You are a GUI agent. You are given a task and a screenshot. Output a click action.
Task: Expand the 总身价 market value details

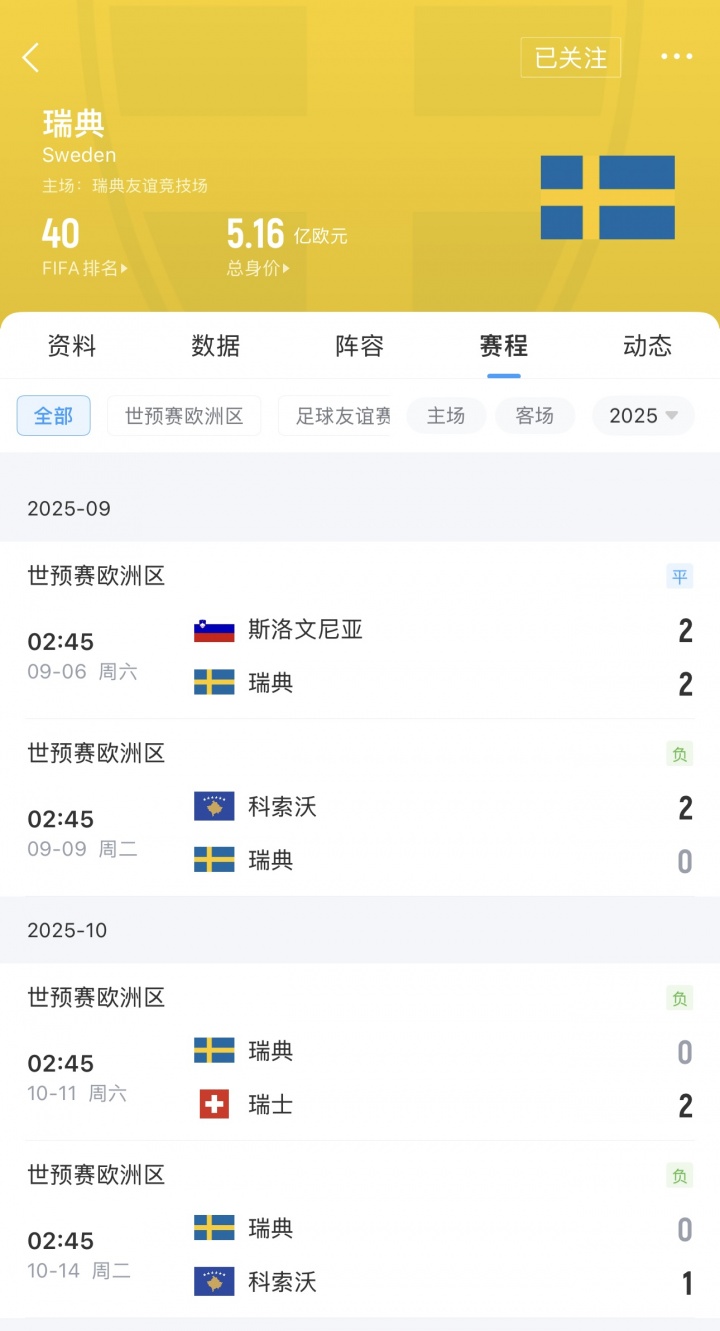tap(258, 268)
